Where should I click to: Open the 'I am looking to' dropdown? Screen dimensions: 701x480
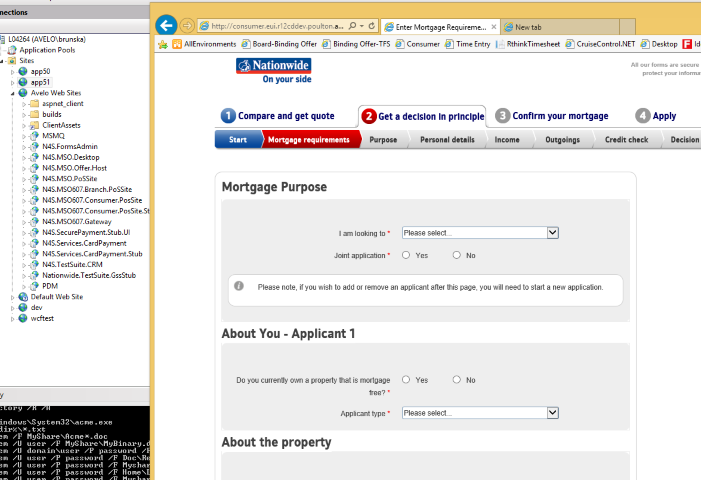[479, 232]
